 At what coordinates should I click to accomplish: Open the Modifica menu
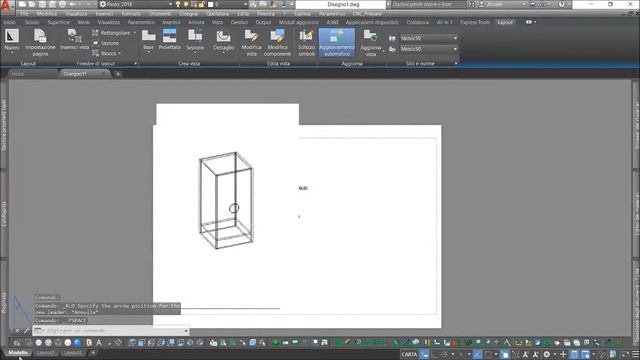[47, 13]
